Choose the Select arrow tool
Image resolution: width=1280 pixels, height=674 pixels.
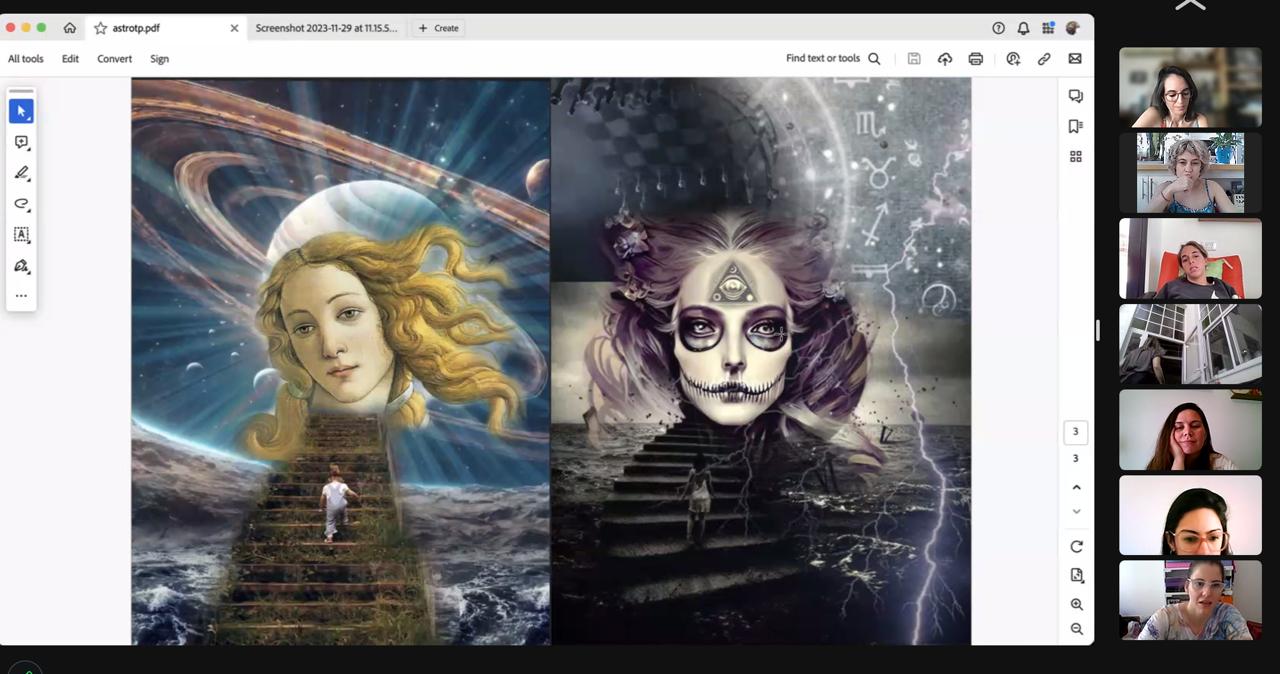21,111
